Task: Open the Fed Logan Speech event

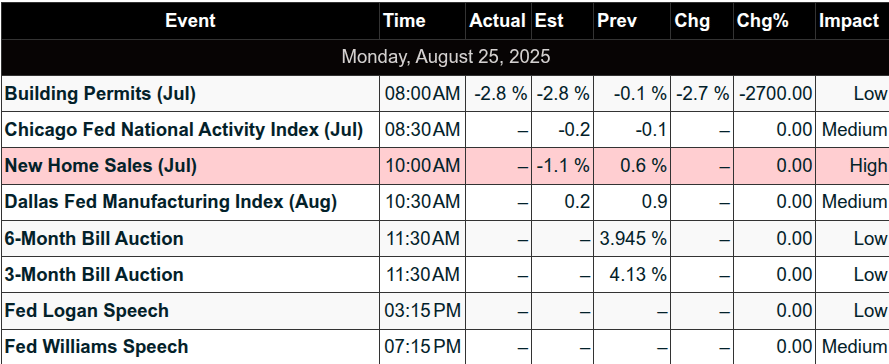Action: click(87, 311)
